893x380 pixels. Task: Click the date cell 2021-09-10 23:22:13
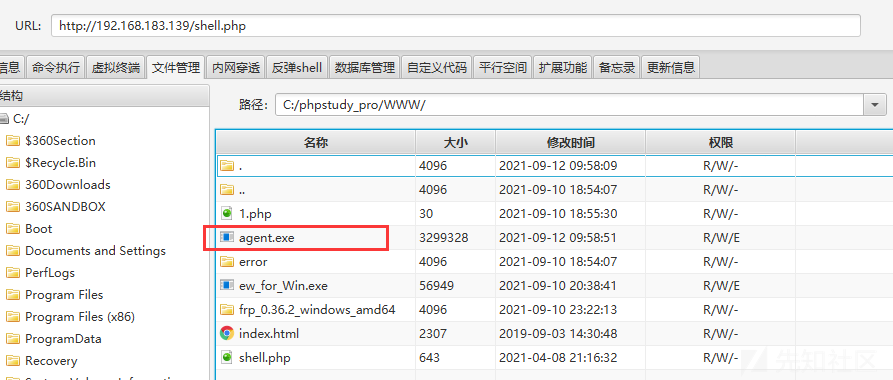pyautogui.click(x=558, y=310)
